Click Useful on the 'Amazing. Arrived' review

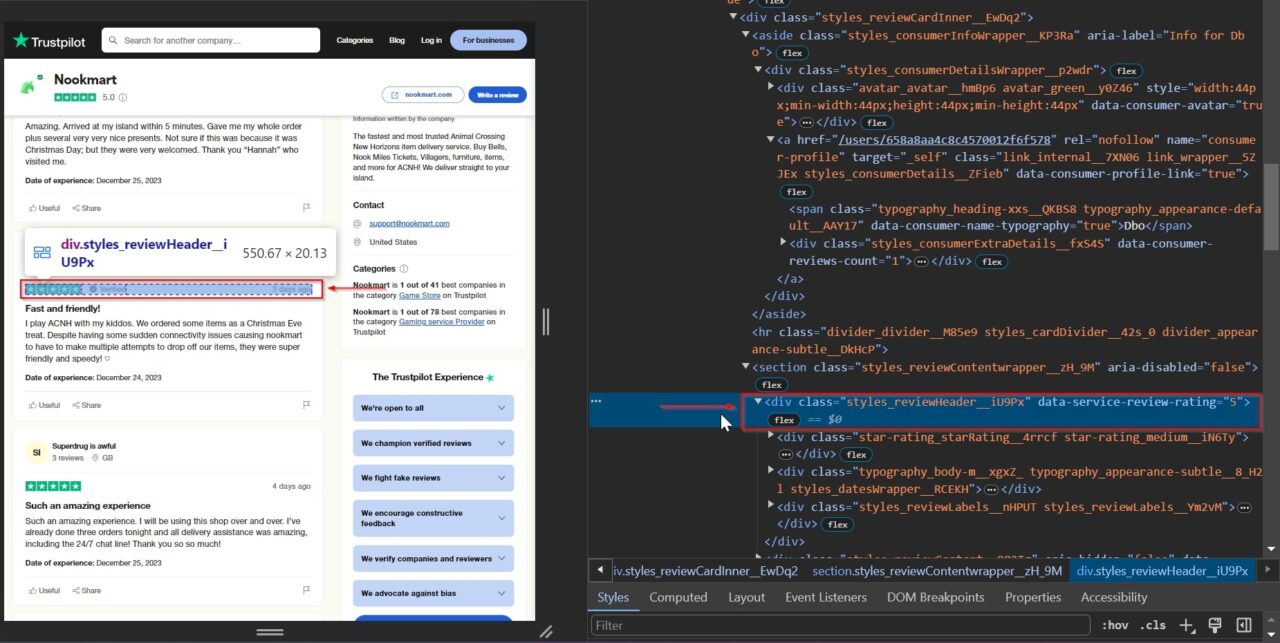(x=45, y=208)
